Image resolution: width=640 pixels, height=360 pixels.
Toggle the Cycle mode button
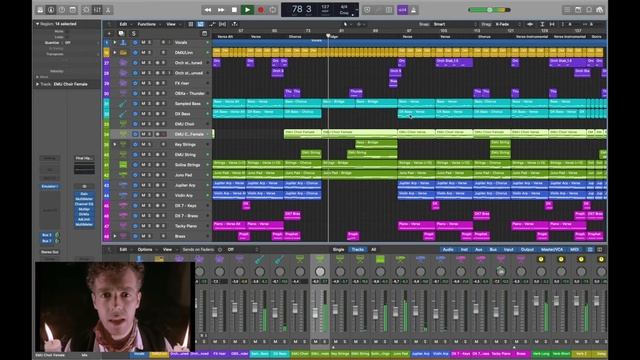pos(273,10)
